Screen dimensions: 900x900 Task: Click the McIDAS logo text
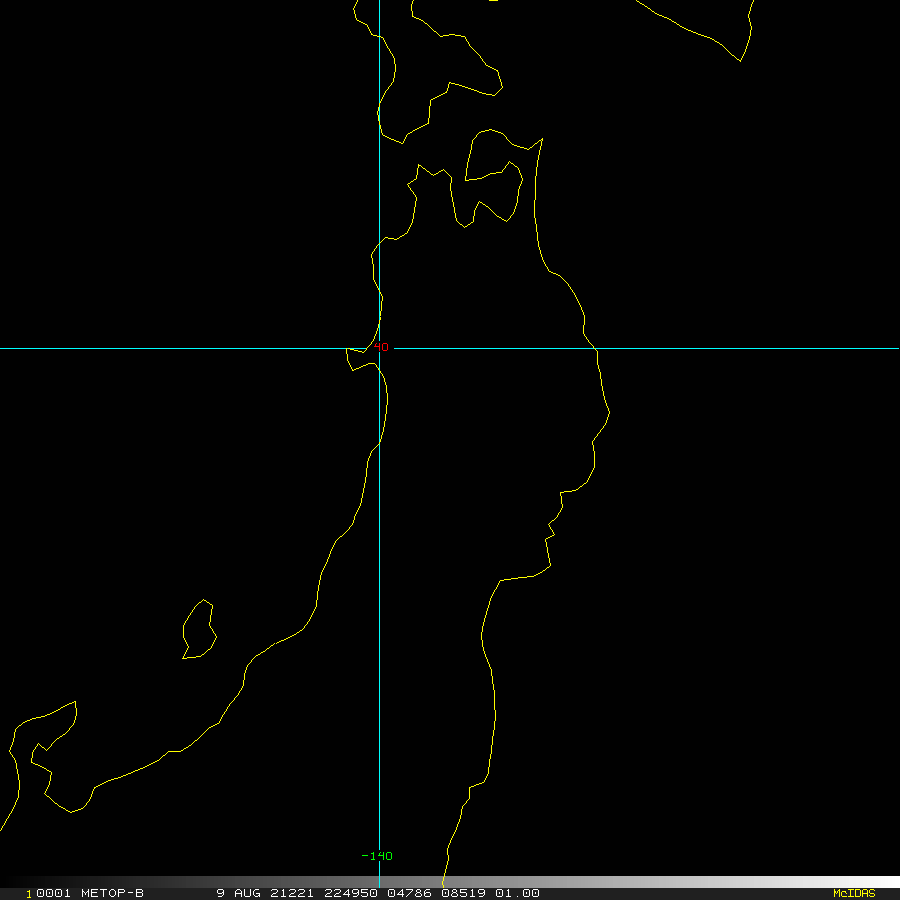[x=853, y=893]
